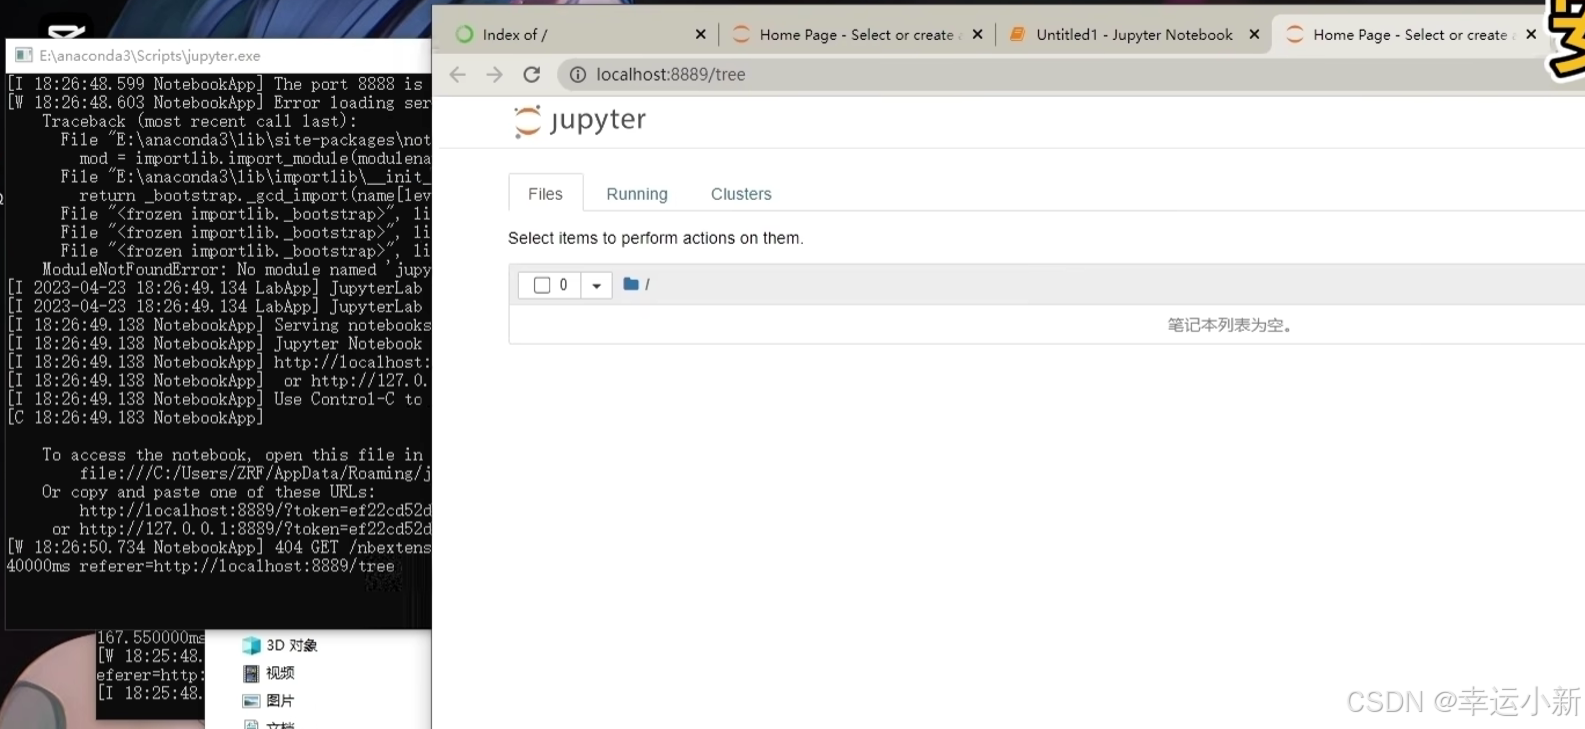This screenshot has height=729, width=1585.
Task: Close the active Home Page tab
Action: click(x=1531, y=34)
